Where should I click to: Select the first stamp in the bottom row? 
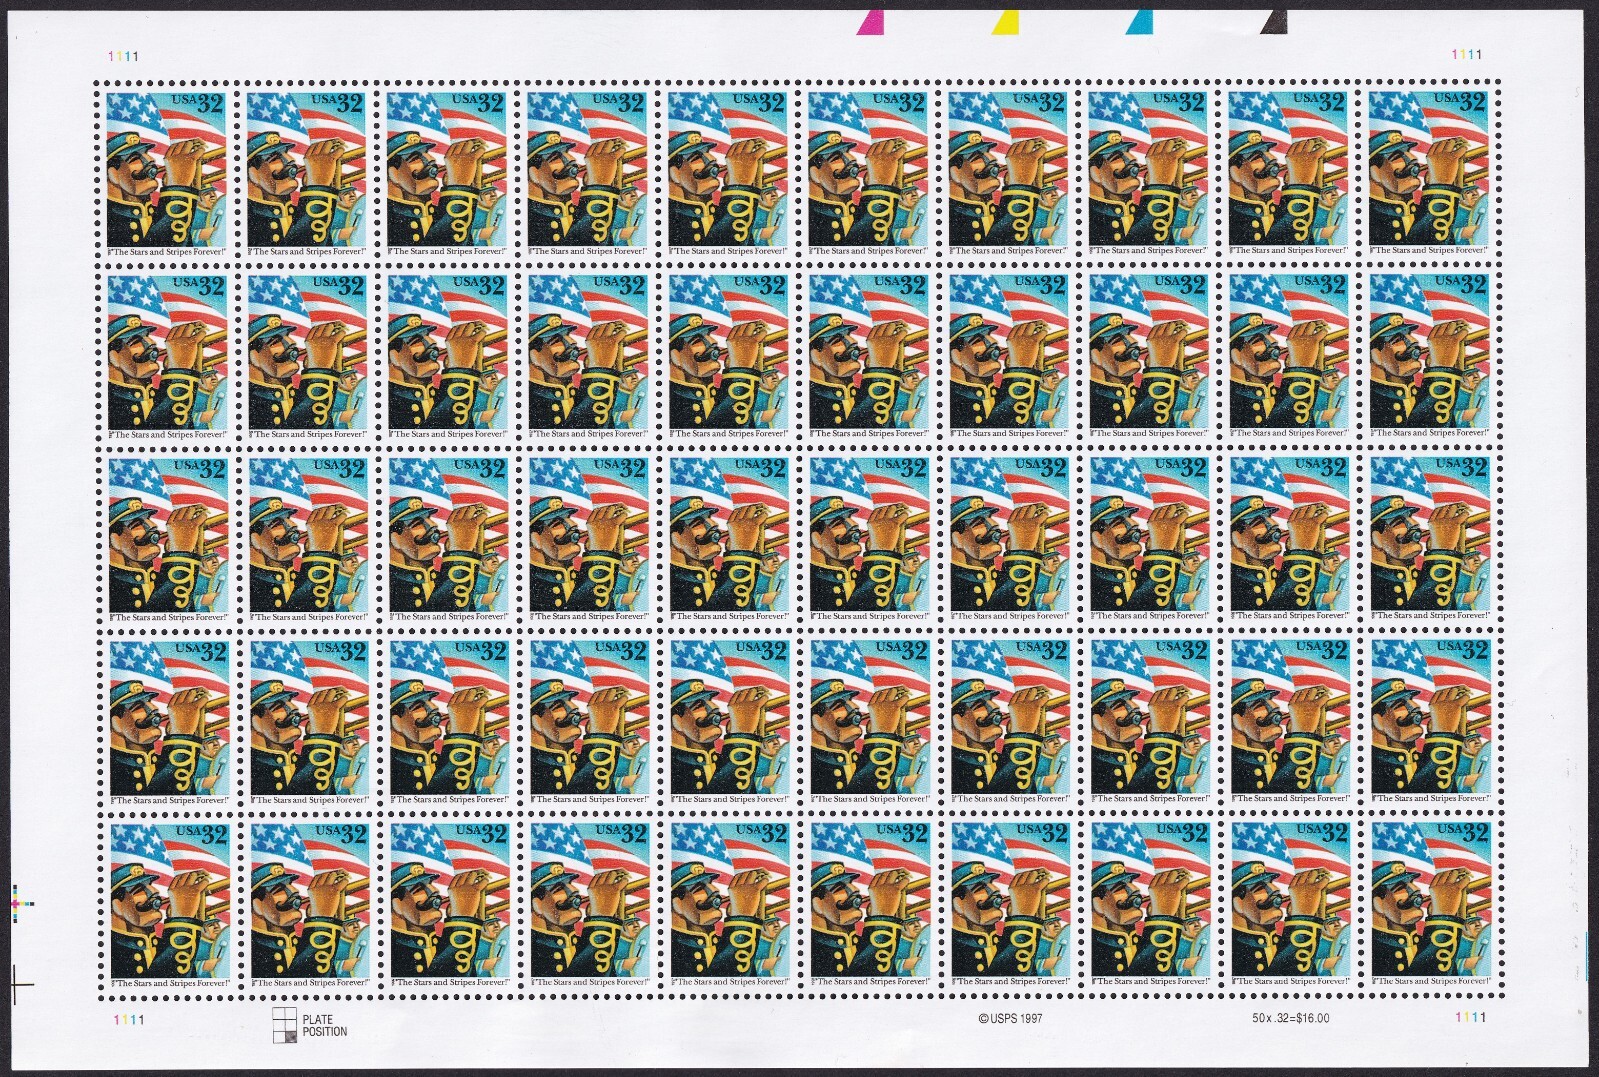[169, 906]
